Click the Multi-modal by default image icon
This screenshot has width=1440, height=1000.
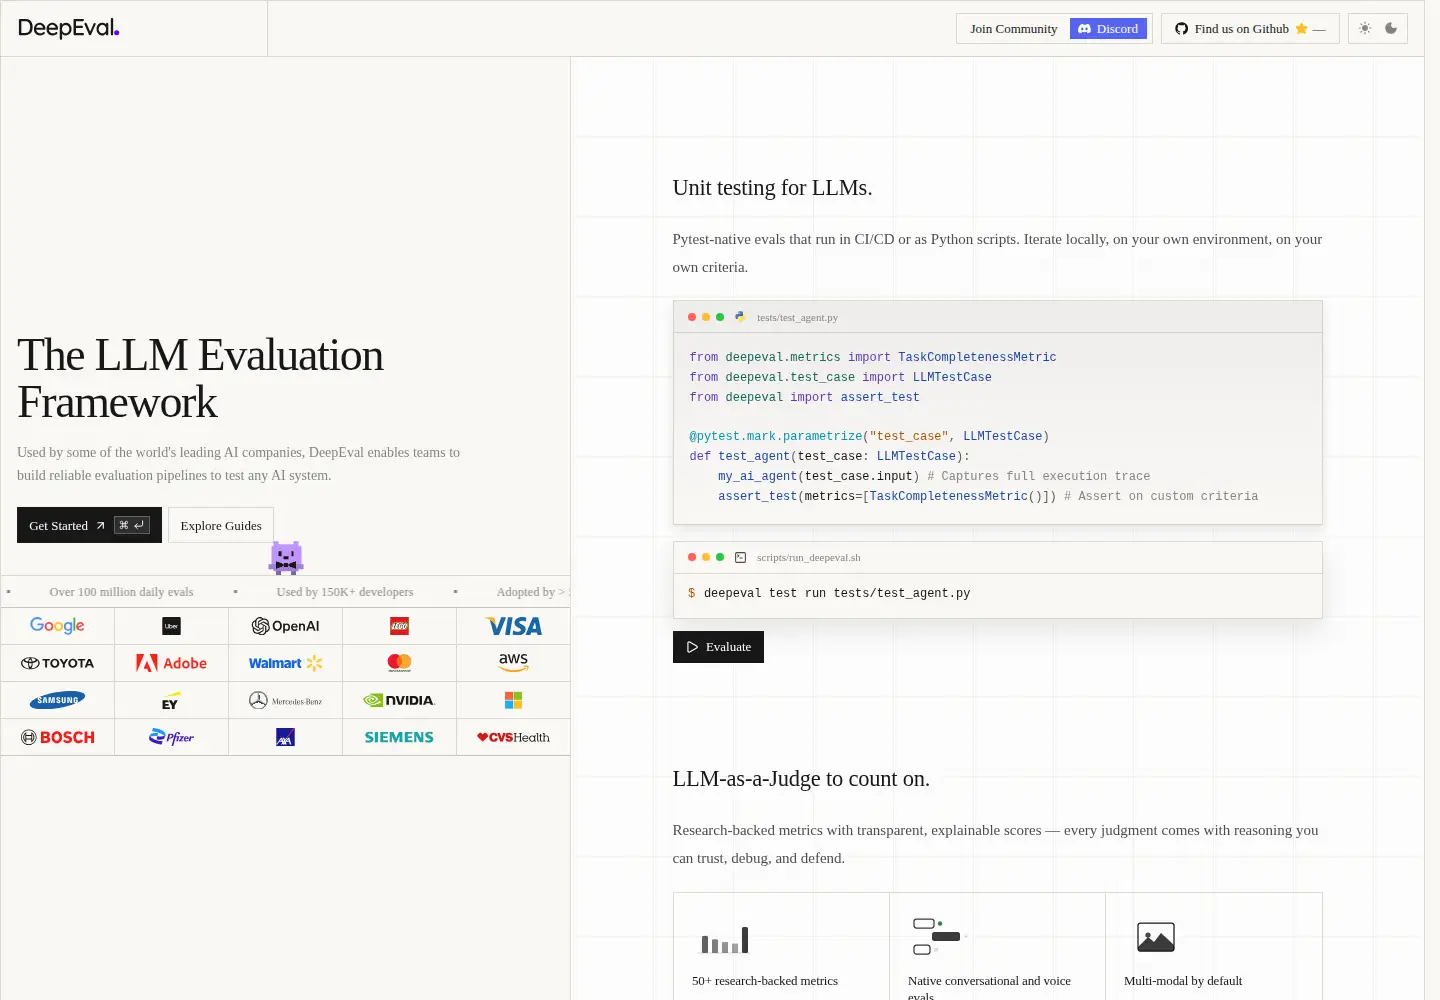tap(1156, 937)
